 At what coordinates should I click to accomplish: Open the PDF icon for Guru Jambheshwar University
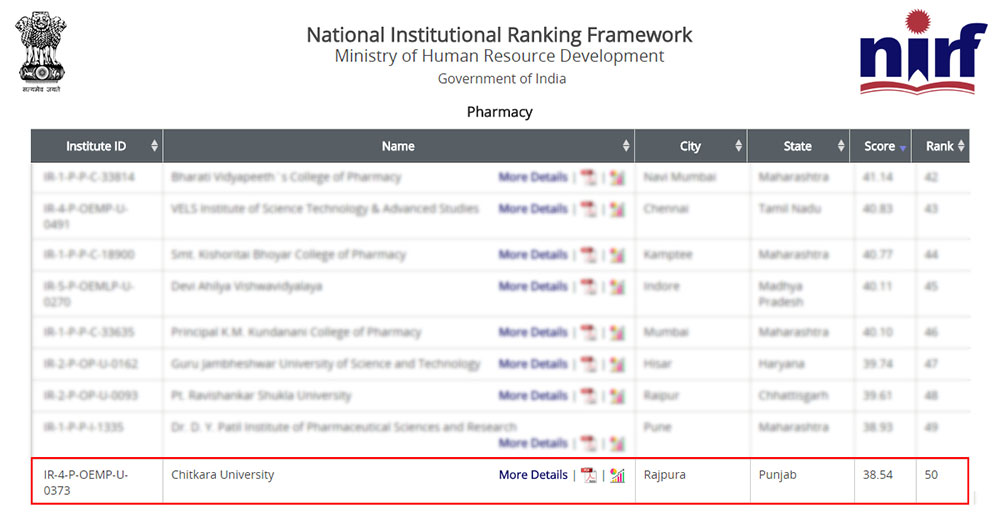[x=589, y=364]
